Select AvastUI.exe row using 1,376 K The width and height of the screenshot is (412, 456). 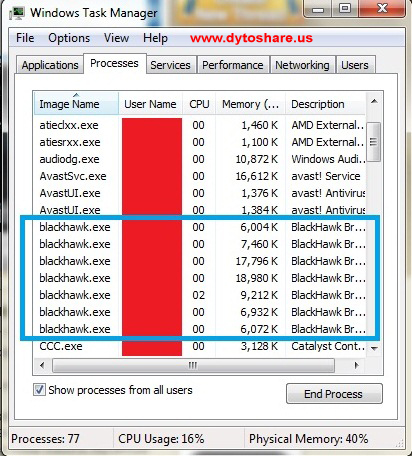coord(200,193)
